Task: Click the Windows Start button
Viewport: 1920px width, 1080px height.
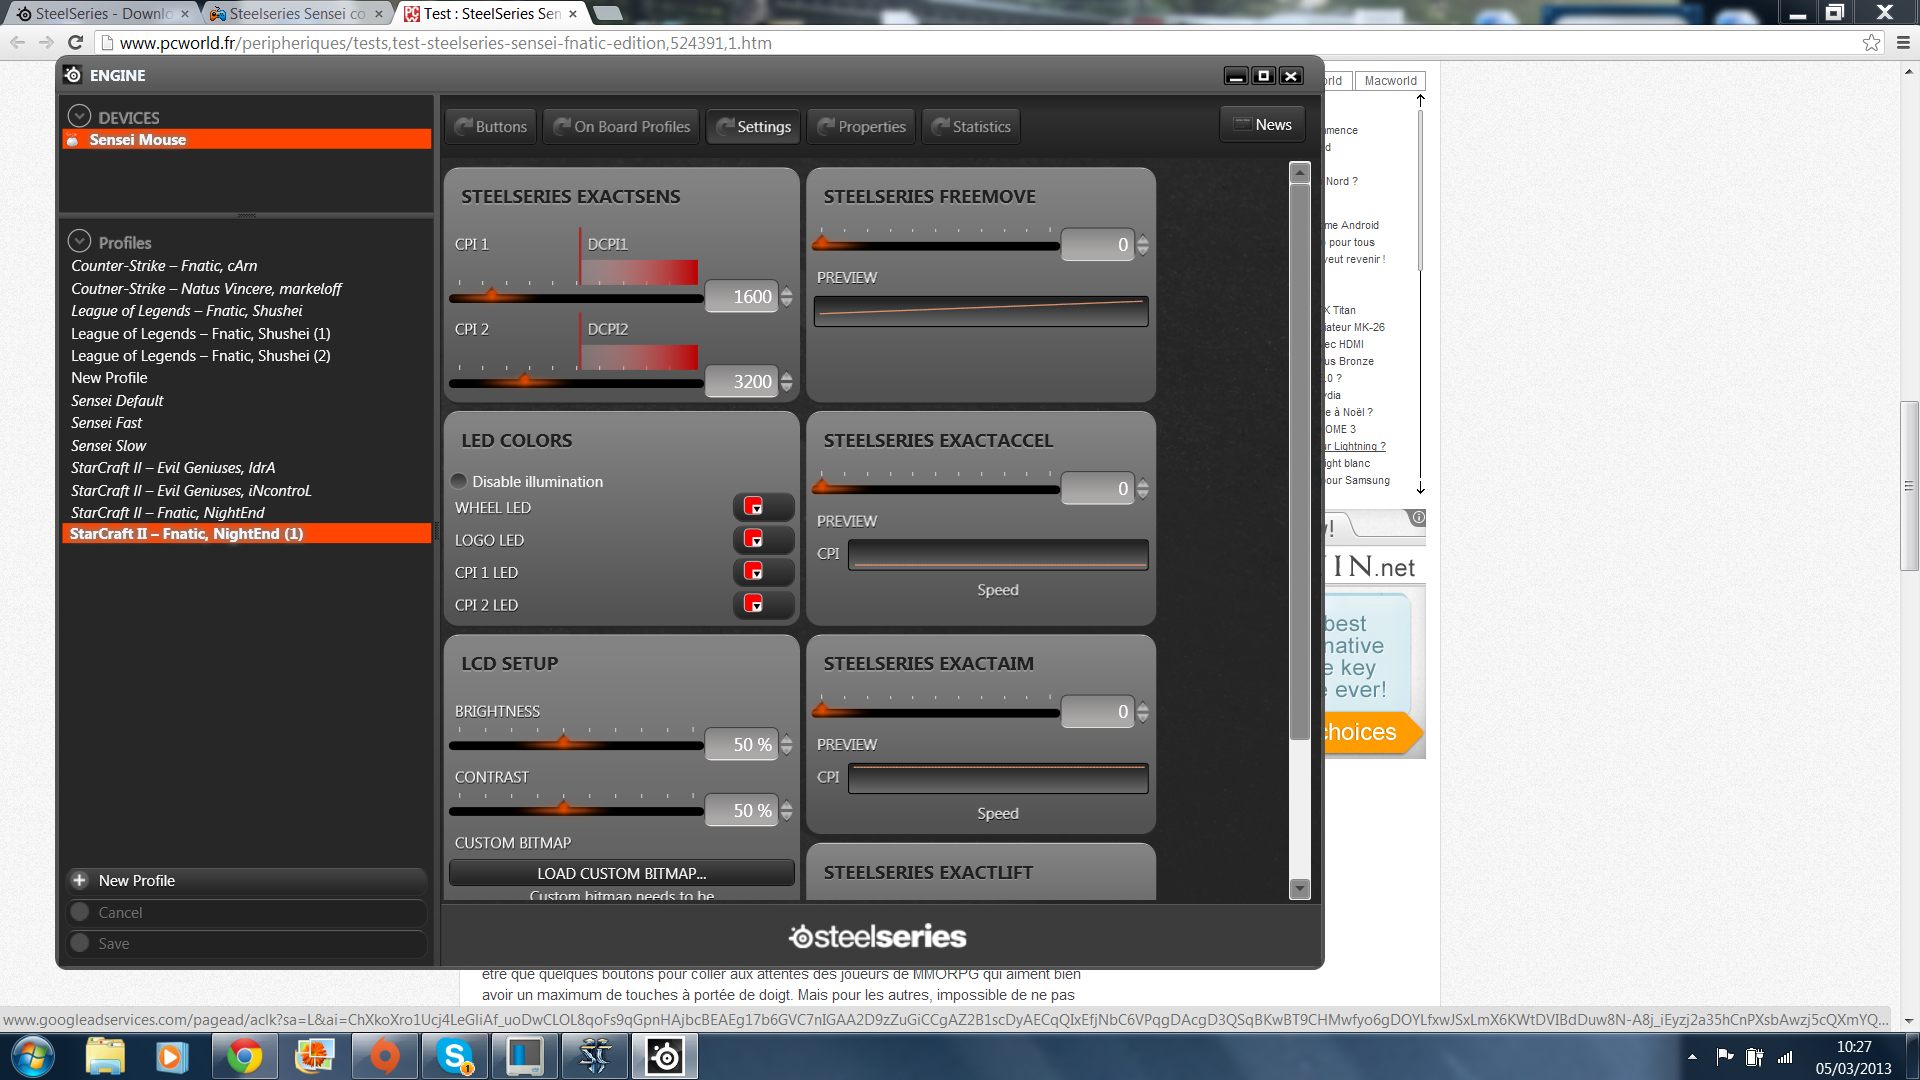Action: tap(33, 1056)
